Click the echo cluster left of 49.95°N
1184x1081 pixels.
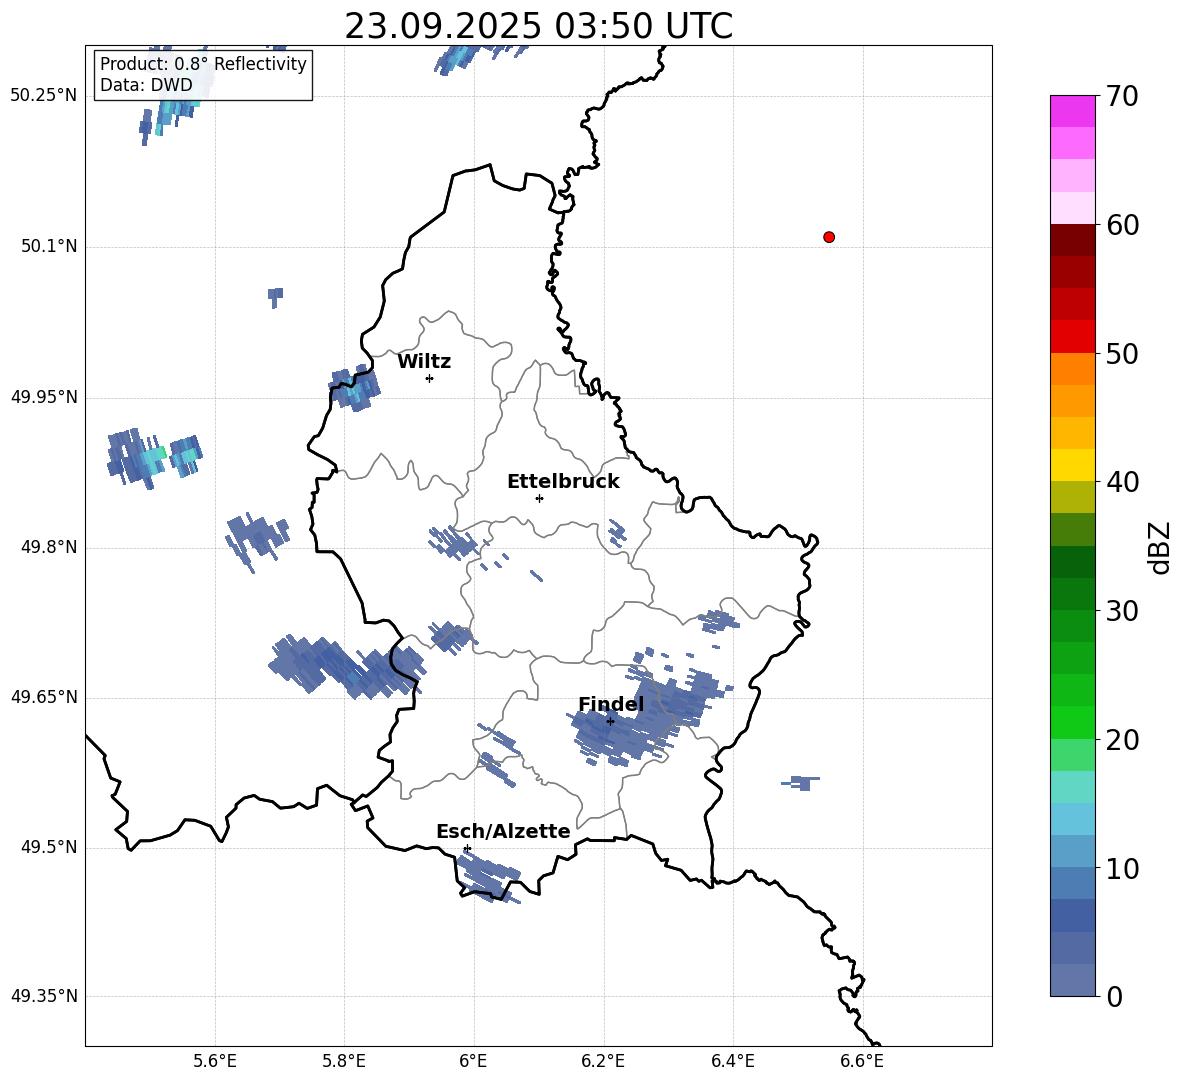(153, 457)
